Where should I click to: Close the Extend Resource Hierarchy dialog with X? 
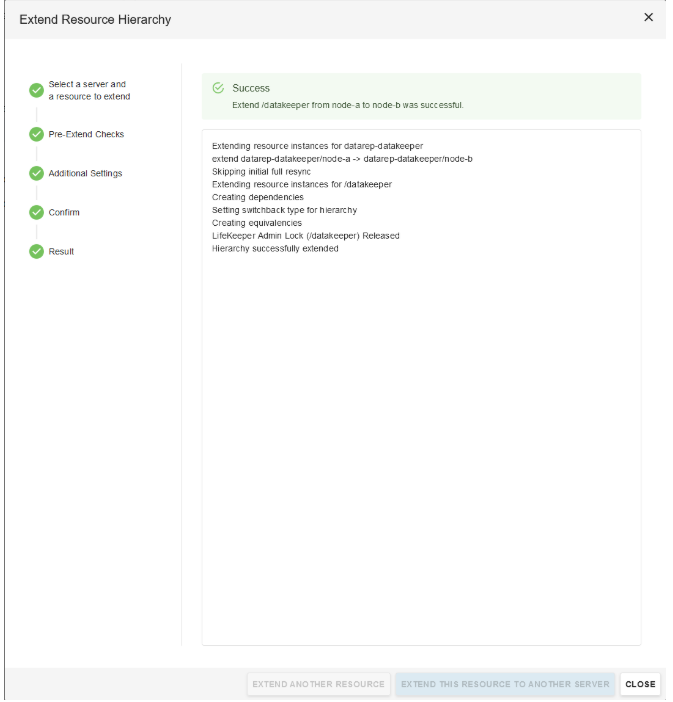pyautogui.click(x=648, y=17)
